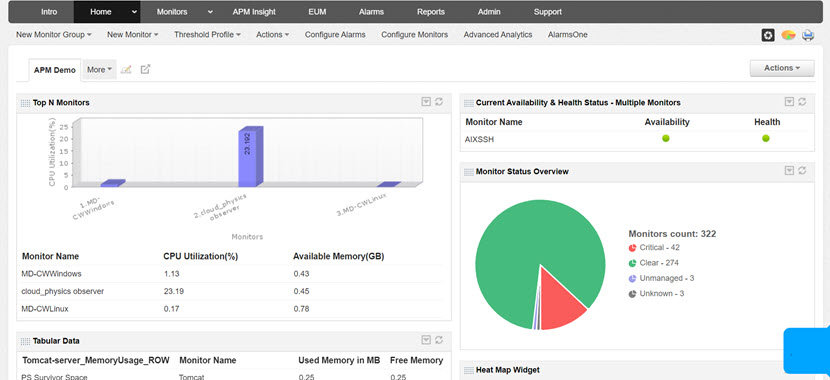Open Monitor Status Overview widget options dropdown
Image resolution: width=830 pixels, height=380 pixels.
789,170
